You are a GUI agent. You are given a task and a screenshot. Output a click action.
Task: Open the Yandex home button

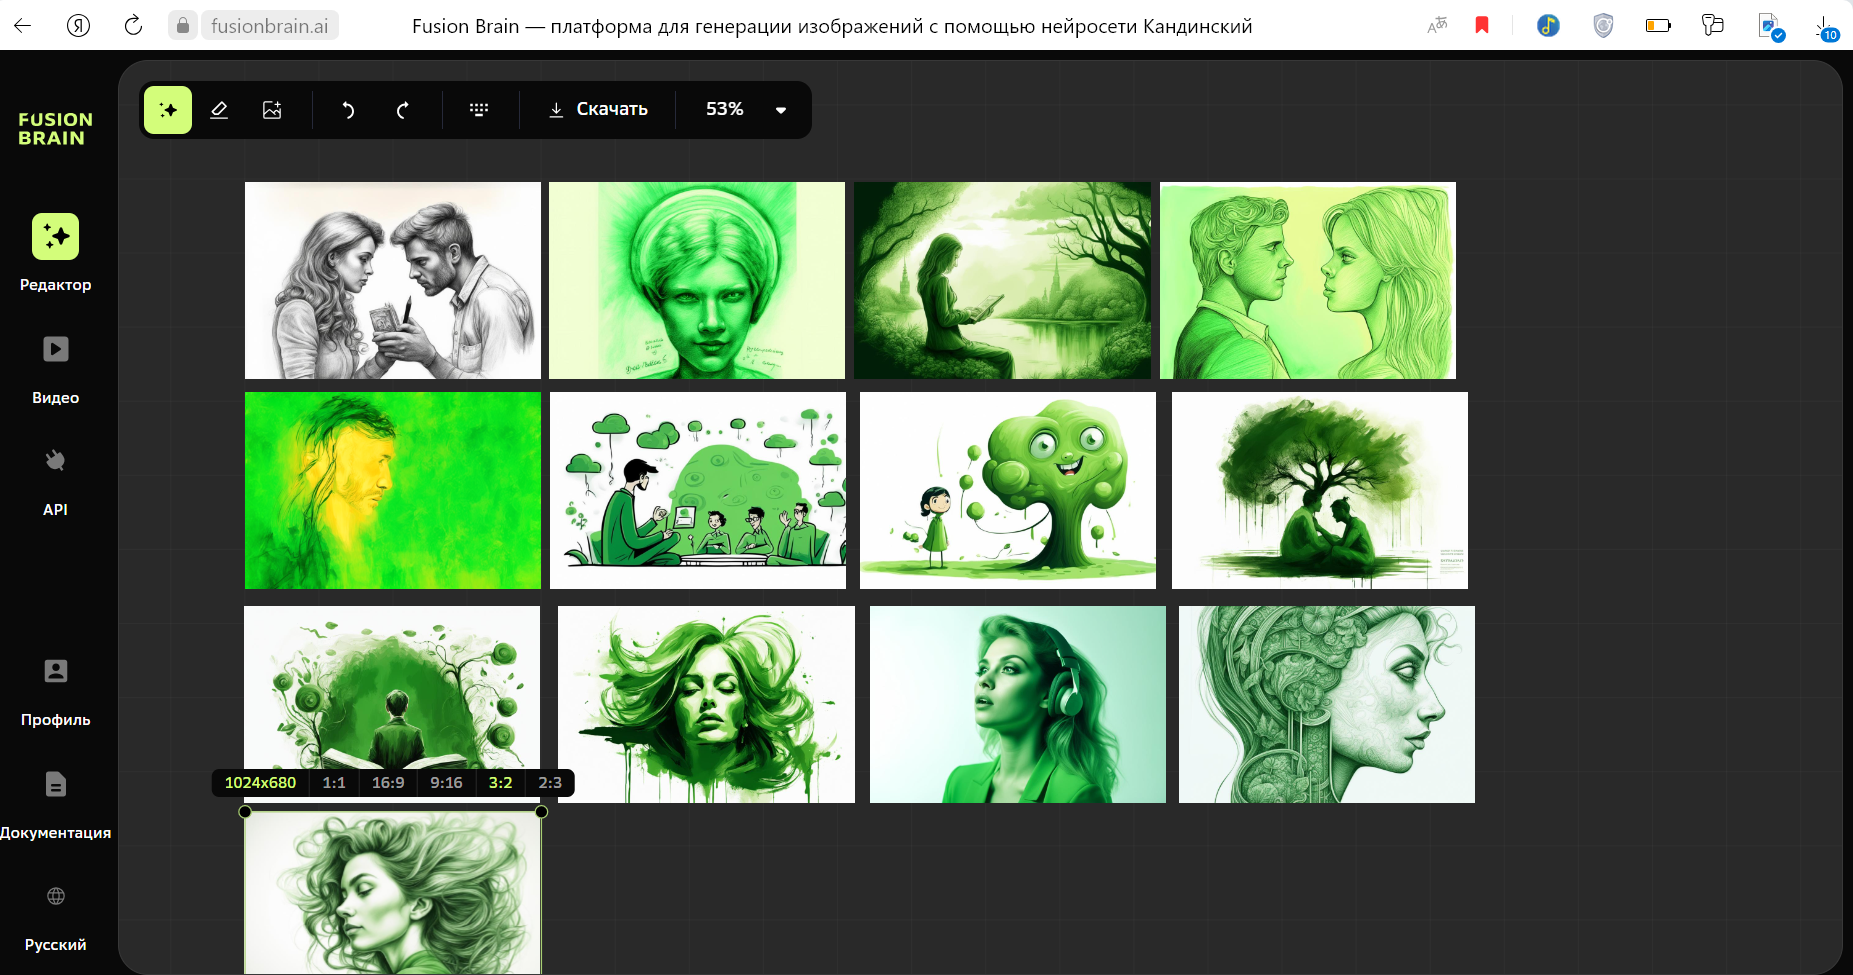[x=78, y=25]
